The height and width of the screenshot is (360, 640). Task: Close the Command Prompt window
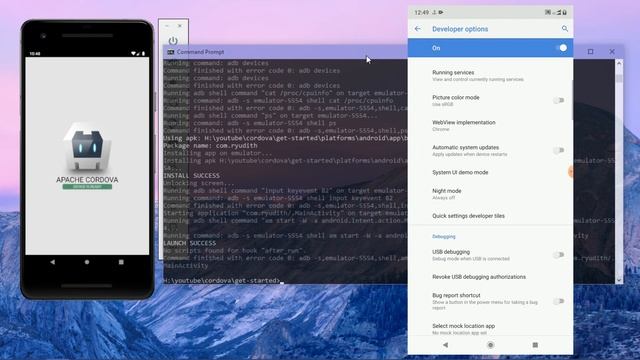pos(612,51)
